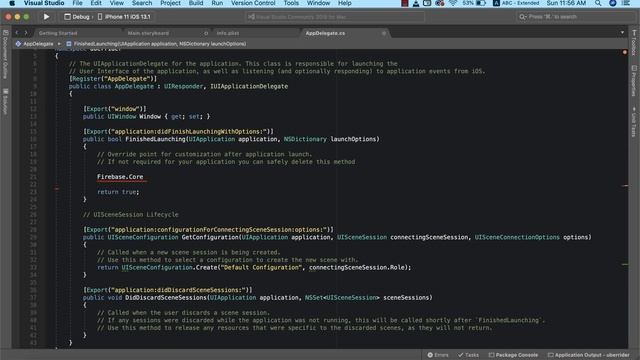640x360 pixels.
Task: Click the Export("window") attribute
Action: click(115, 109)
